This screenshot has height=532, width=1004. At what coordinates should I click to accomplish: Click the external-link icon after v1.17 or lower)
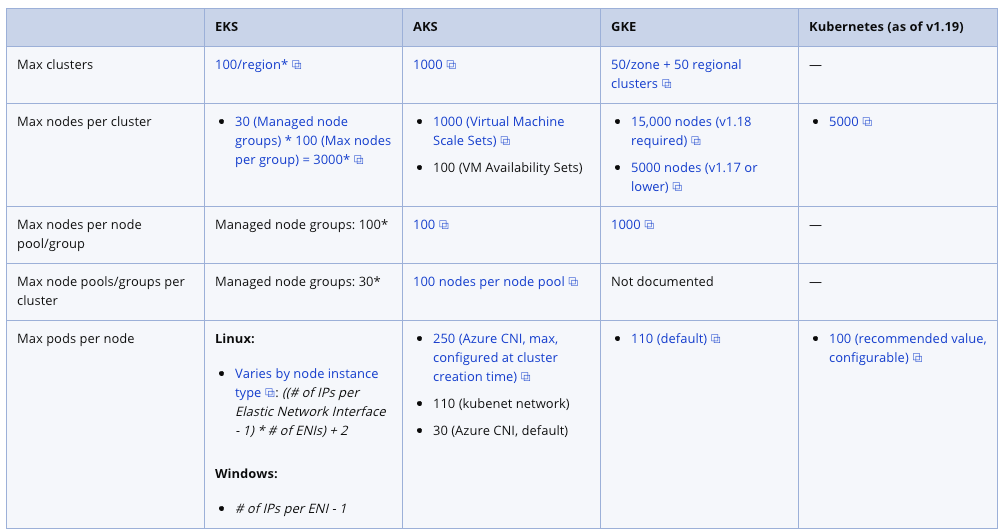(x=677, y=187)
